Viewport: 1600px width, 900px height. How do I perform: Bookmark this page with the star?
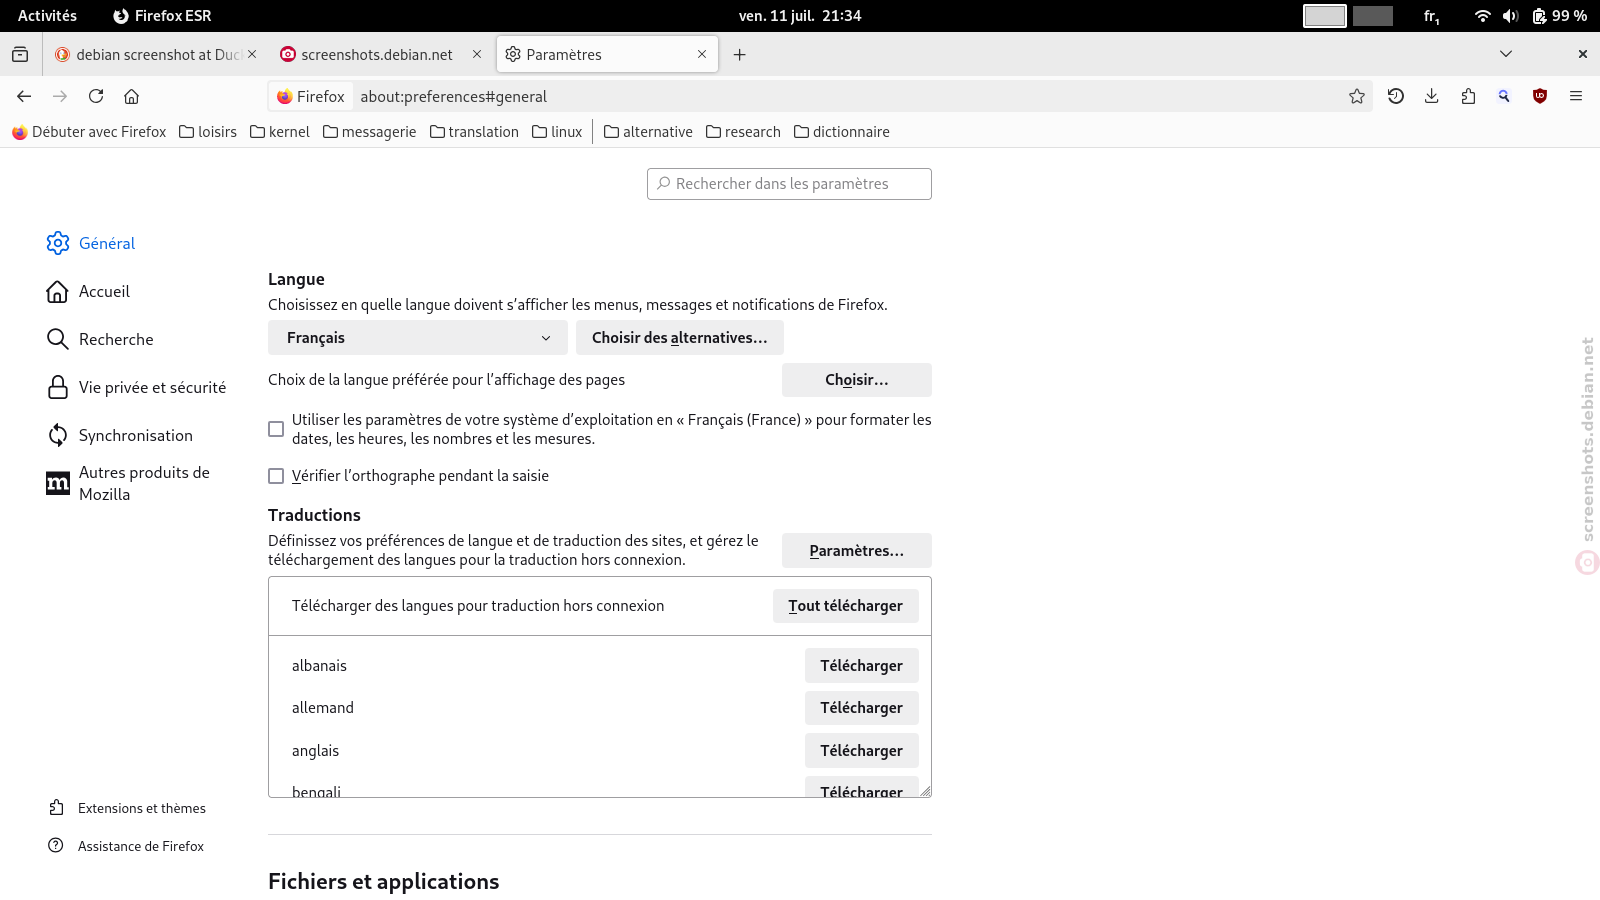(x=1357, y=96)
